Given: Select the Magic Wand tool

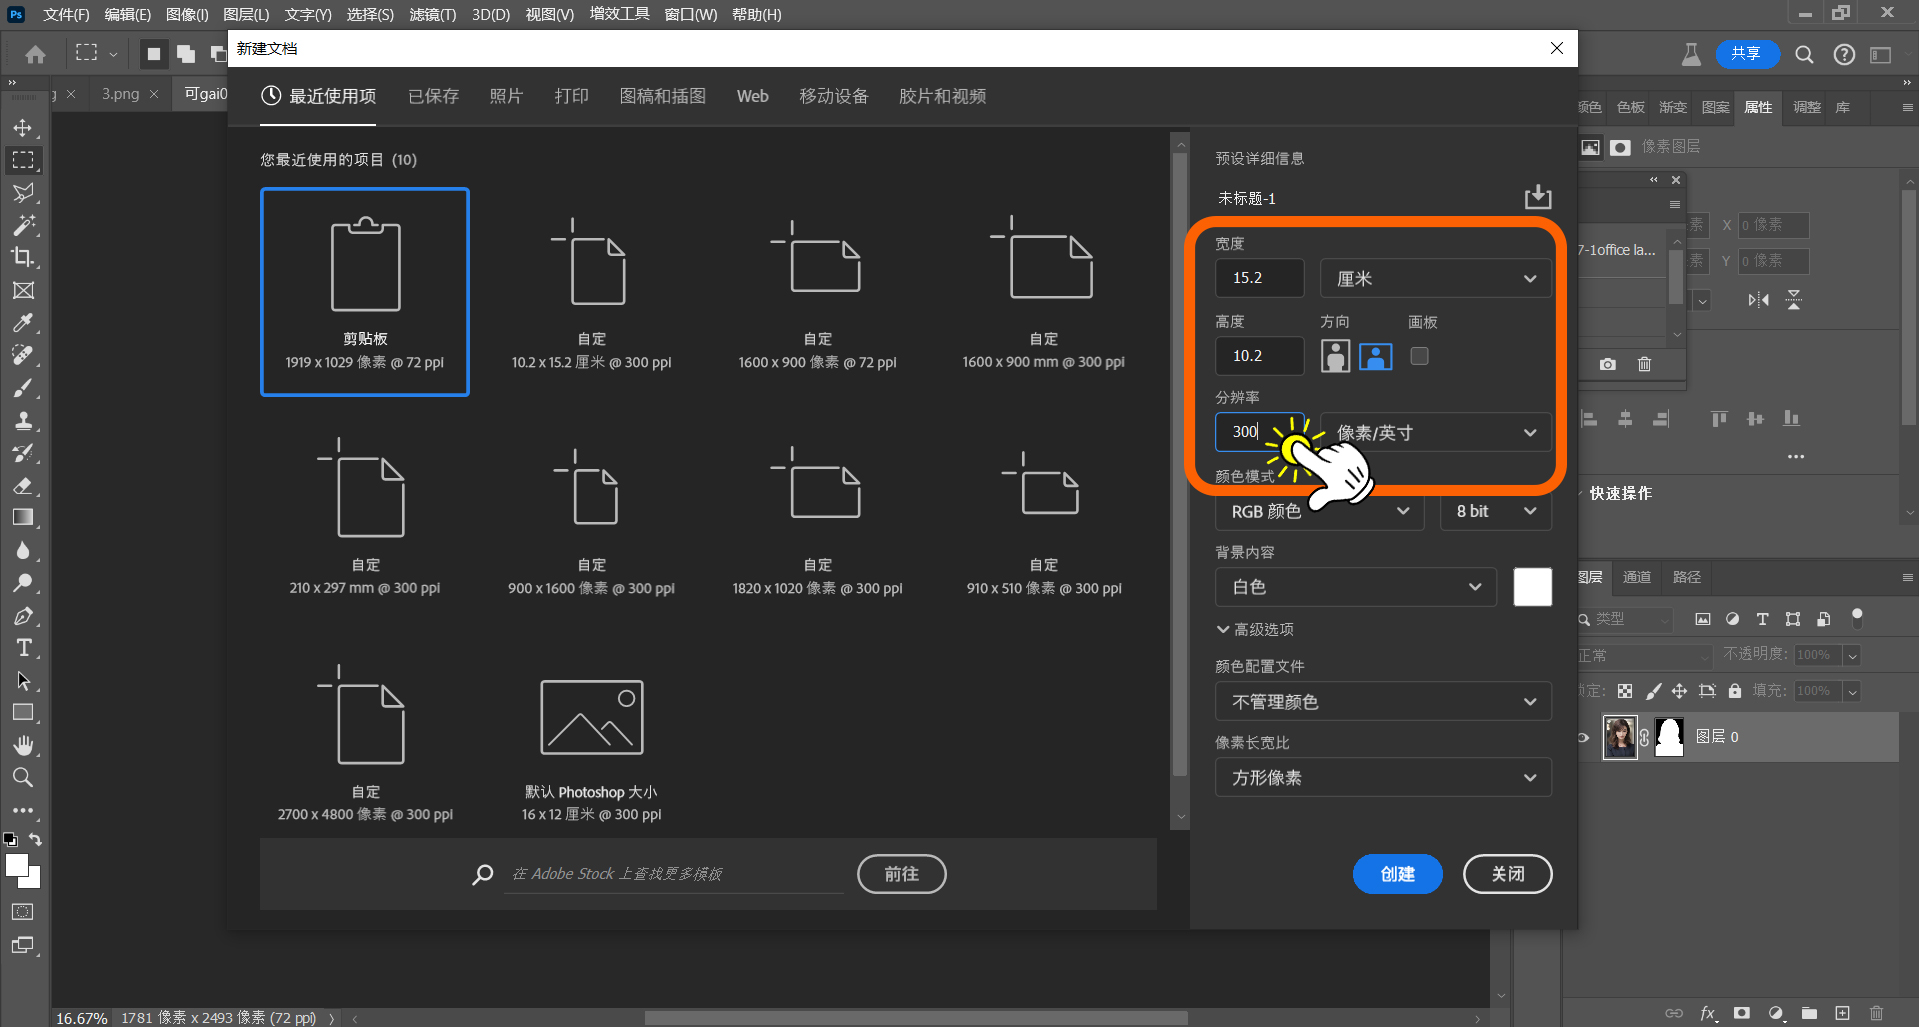Looking at the screenshot, I should 23,225.
